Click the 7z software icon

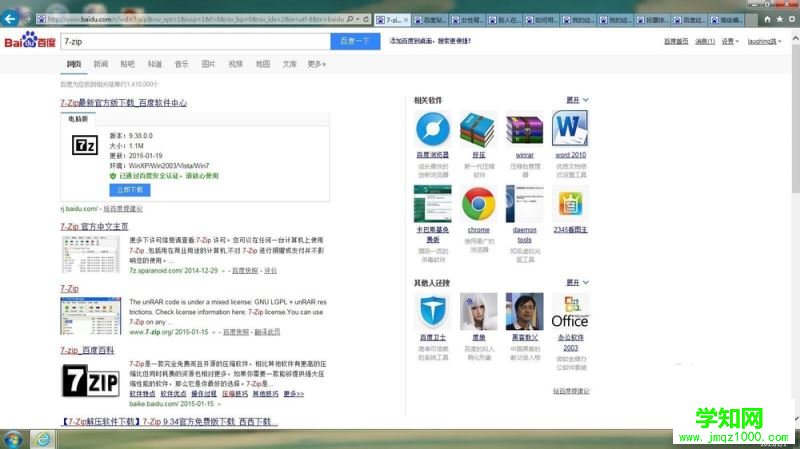coord(85,145)
